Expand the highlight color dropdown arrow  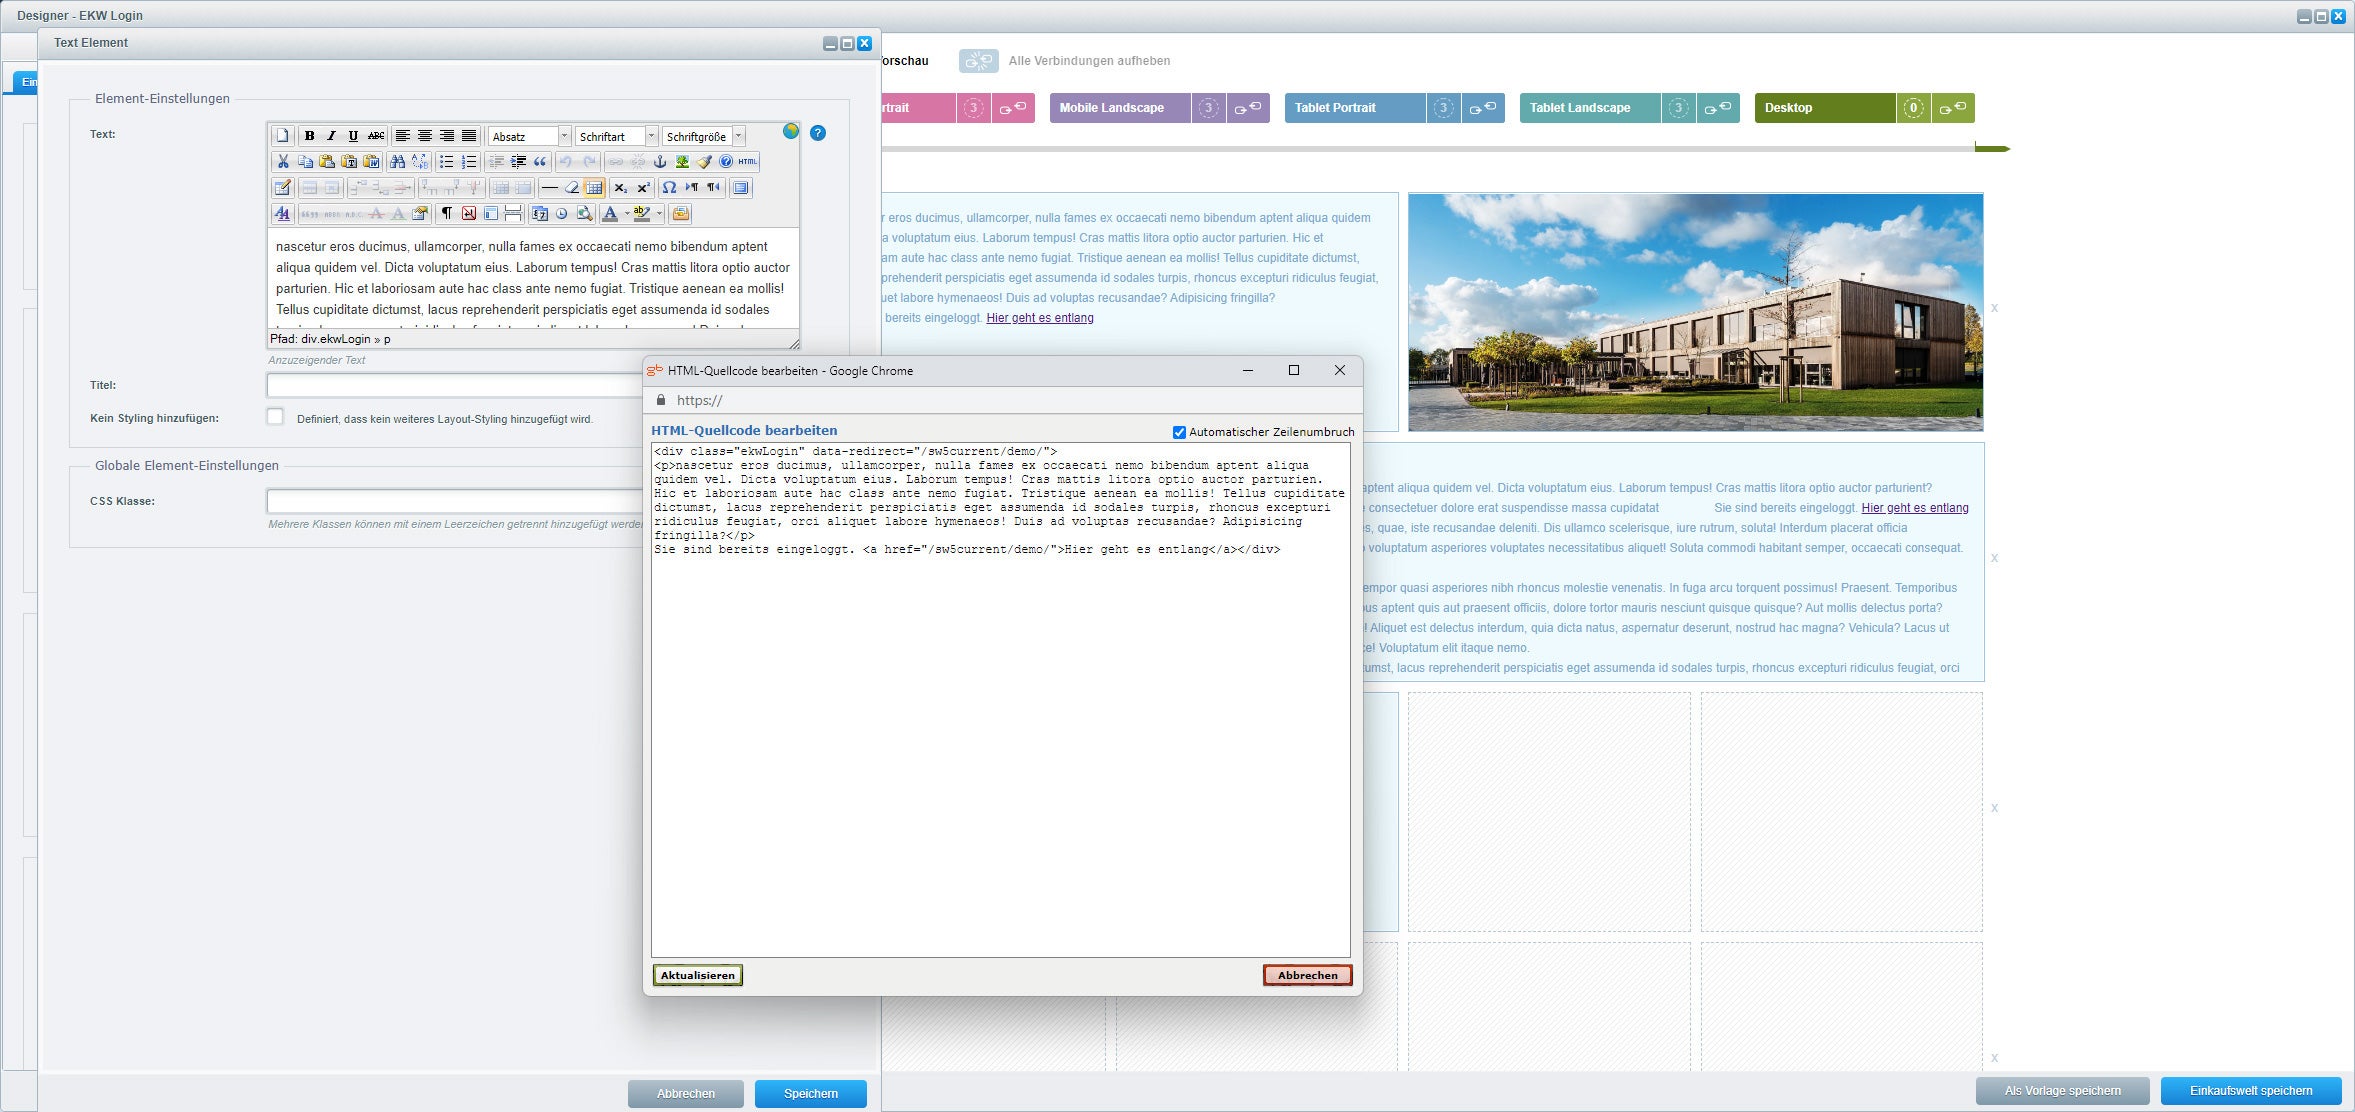point(659,213)
